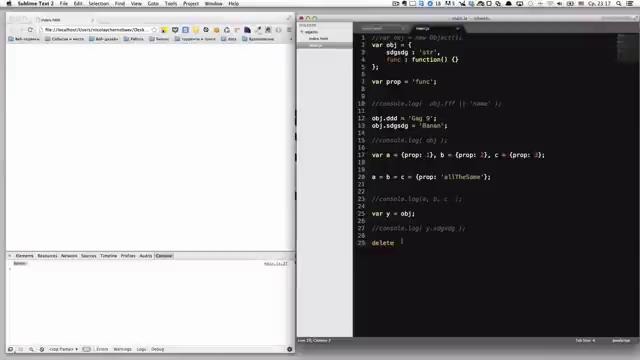Open the Sublime Text 2 application menu
Viewport: 640px width, 360px height.
coord(36,4)
